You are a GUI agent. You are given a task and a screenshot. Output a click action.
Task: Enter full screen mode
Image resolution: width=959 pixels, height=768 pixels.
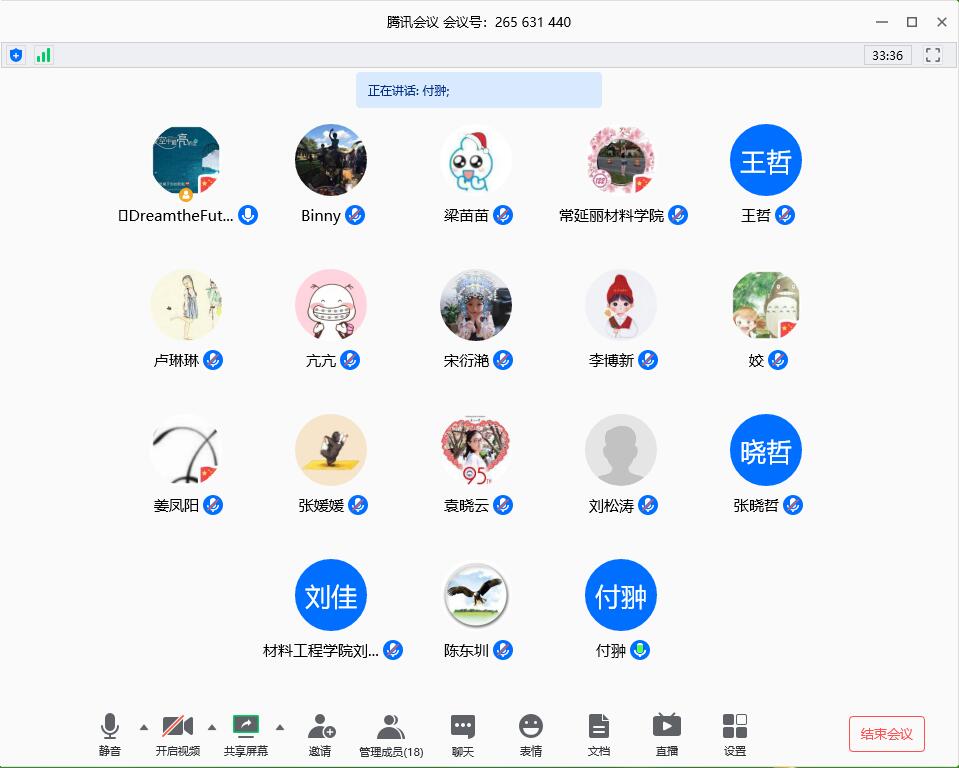pos(933,55)
